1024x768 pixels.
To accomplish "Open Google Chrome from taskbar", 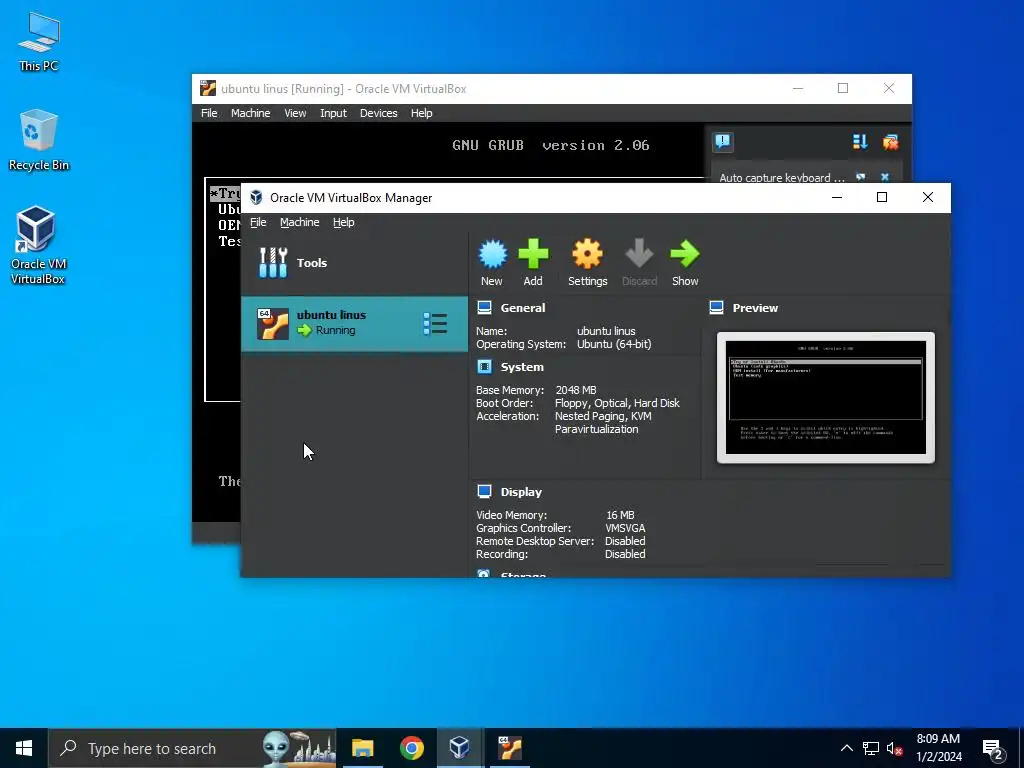I will click(411, 748).
